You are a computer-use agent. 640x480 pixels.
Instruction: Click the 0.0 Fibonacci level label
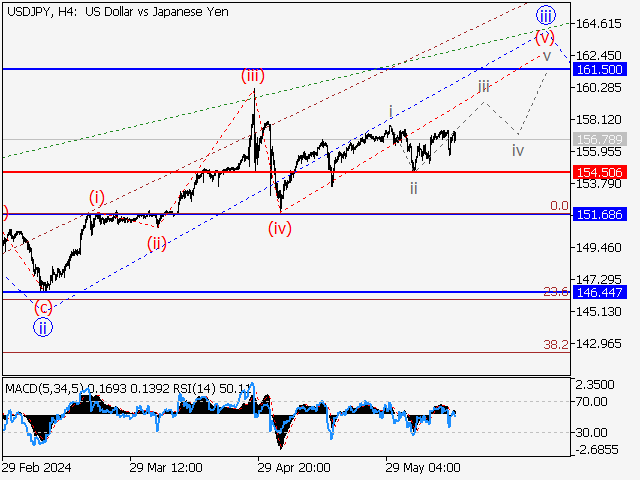coord(559,206)
